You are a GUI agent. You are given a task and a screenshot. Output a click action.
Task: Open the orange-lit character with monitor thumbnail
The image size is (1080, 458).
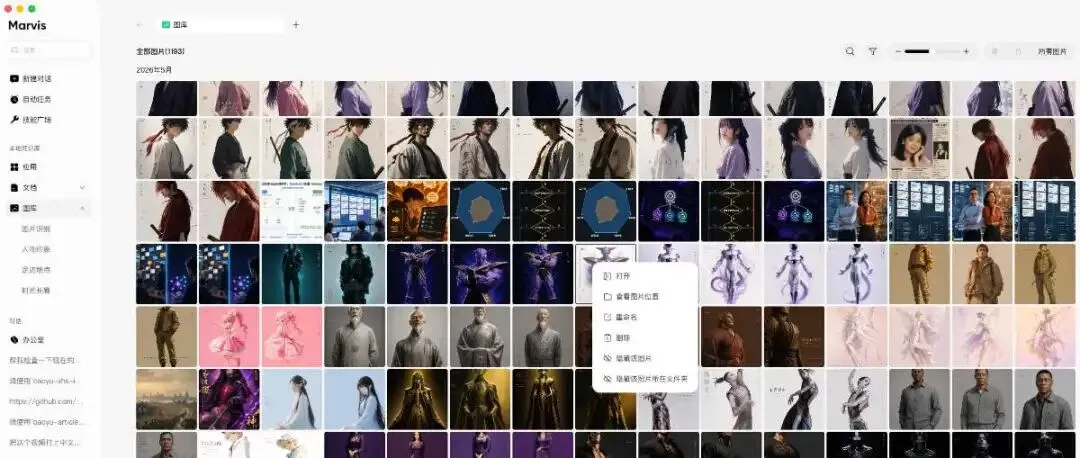click(417, 211)
